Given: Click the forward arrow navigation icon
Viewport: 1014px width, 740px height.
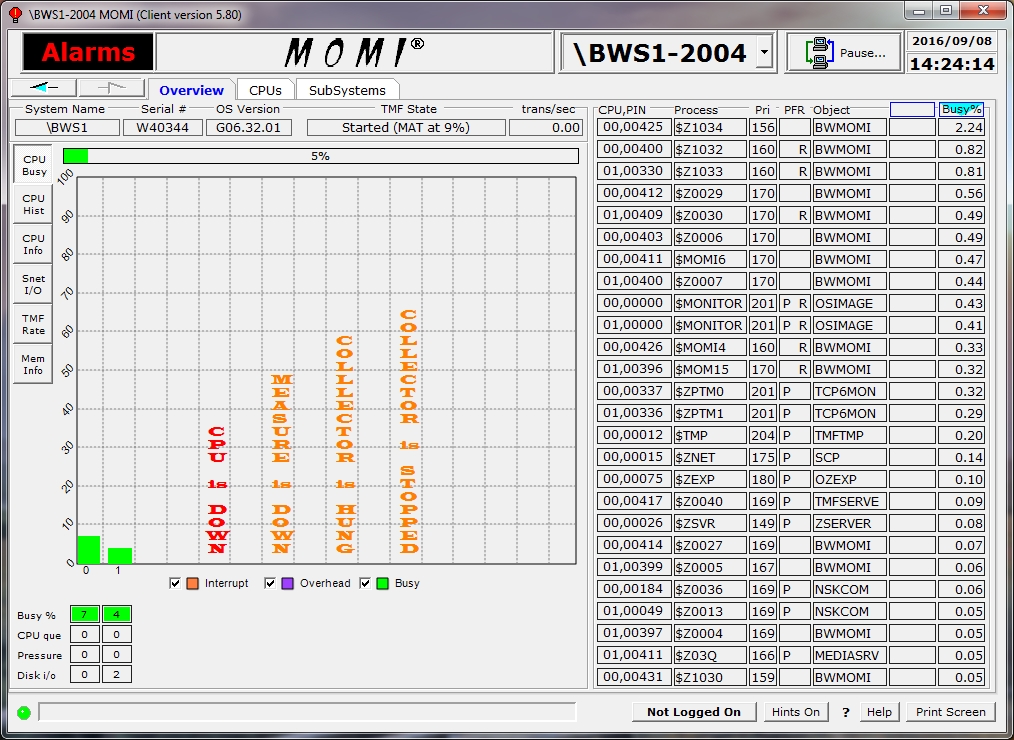Looking at the screenshot, I should point(111,88).
